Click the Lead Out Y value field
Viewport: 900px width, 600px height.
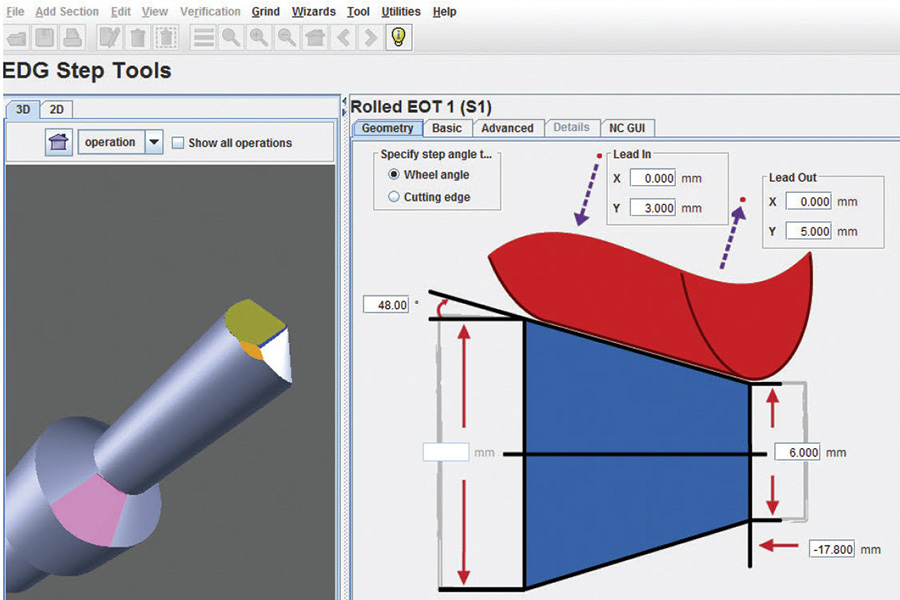(809, 231)
